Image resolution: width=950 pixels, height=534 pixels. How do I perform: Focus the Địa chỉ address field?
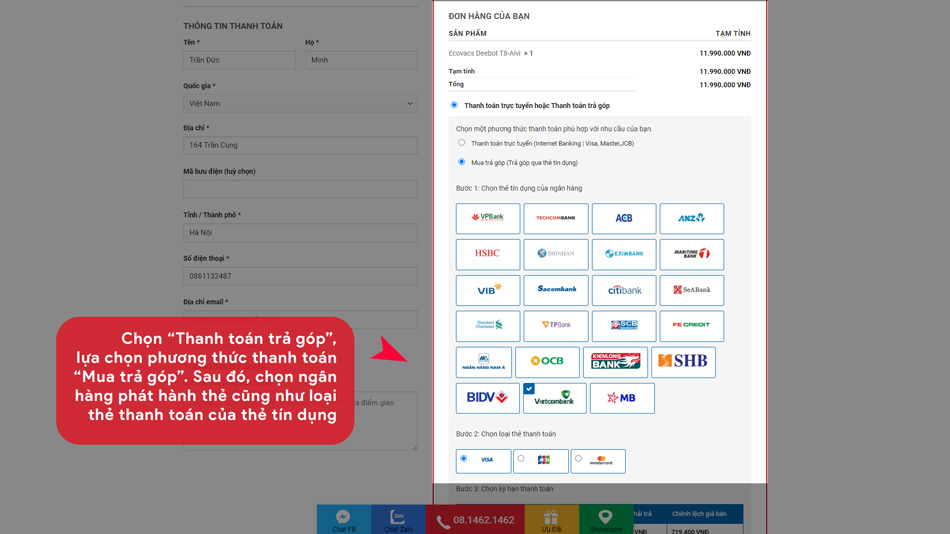click(x=300, y=146)
